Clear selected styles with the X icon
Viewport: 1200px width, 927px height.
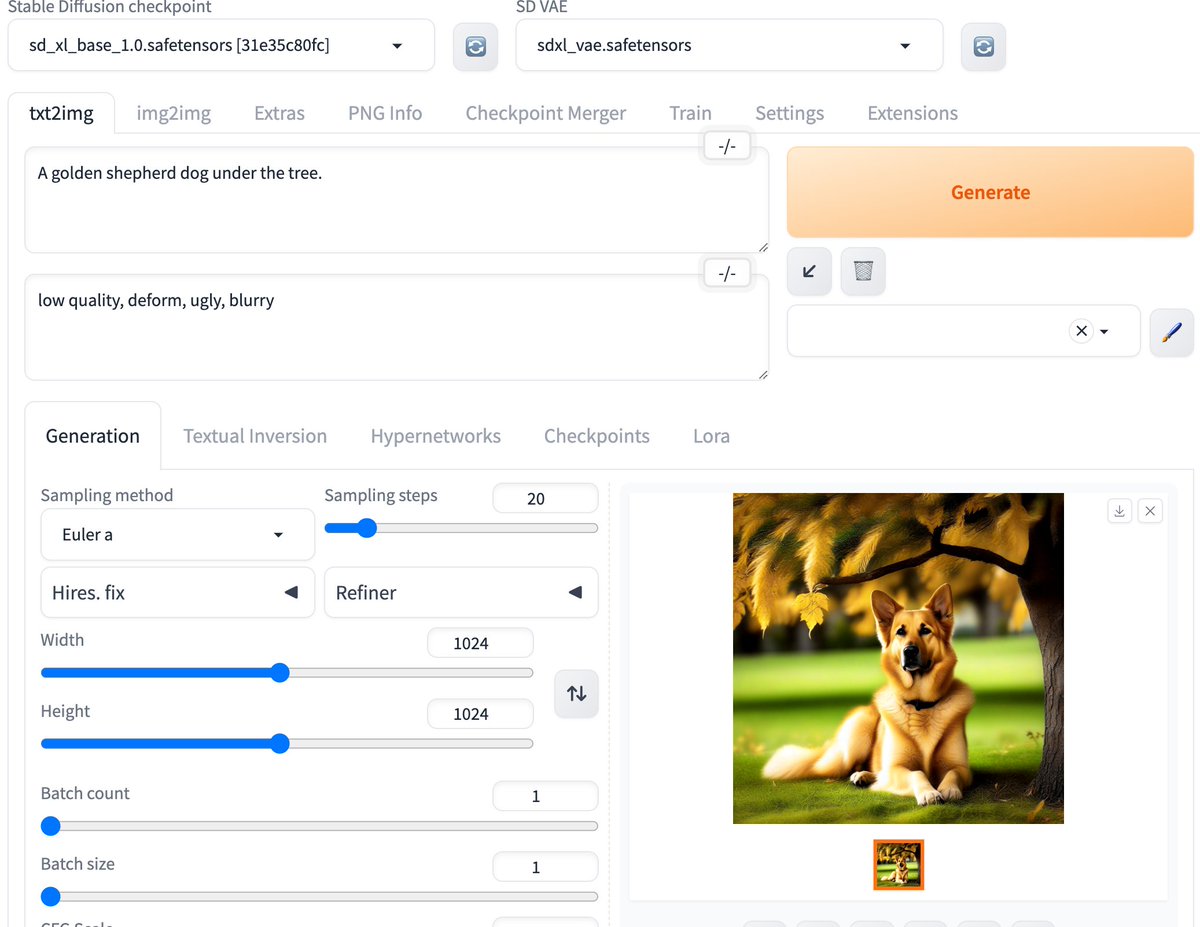point(1080,331)
